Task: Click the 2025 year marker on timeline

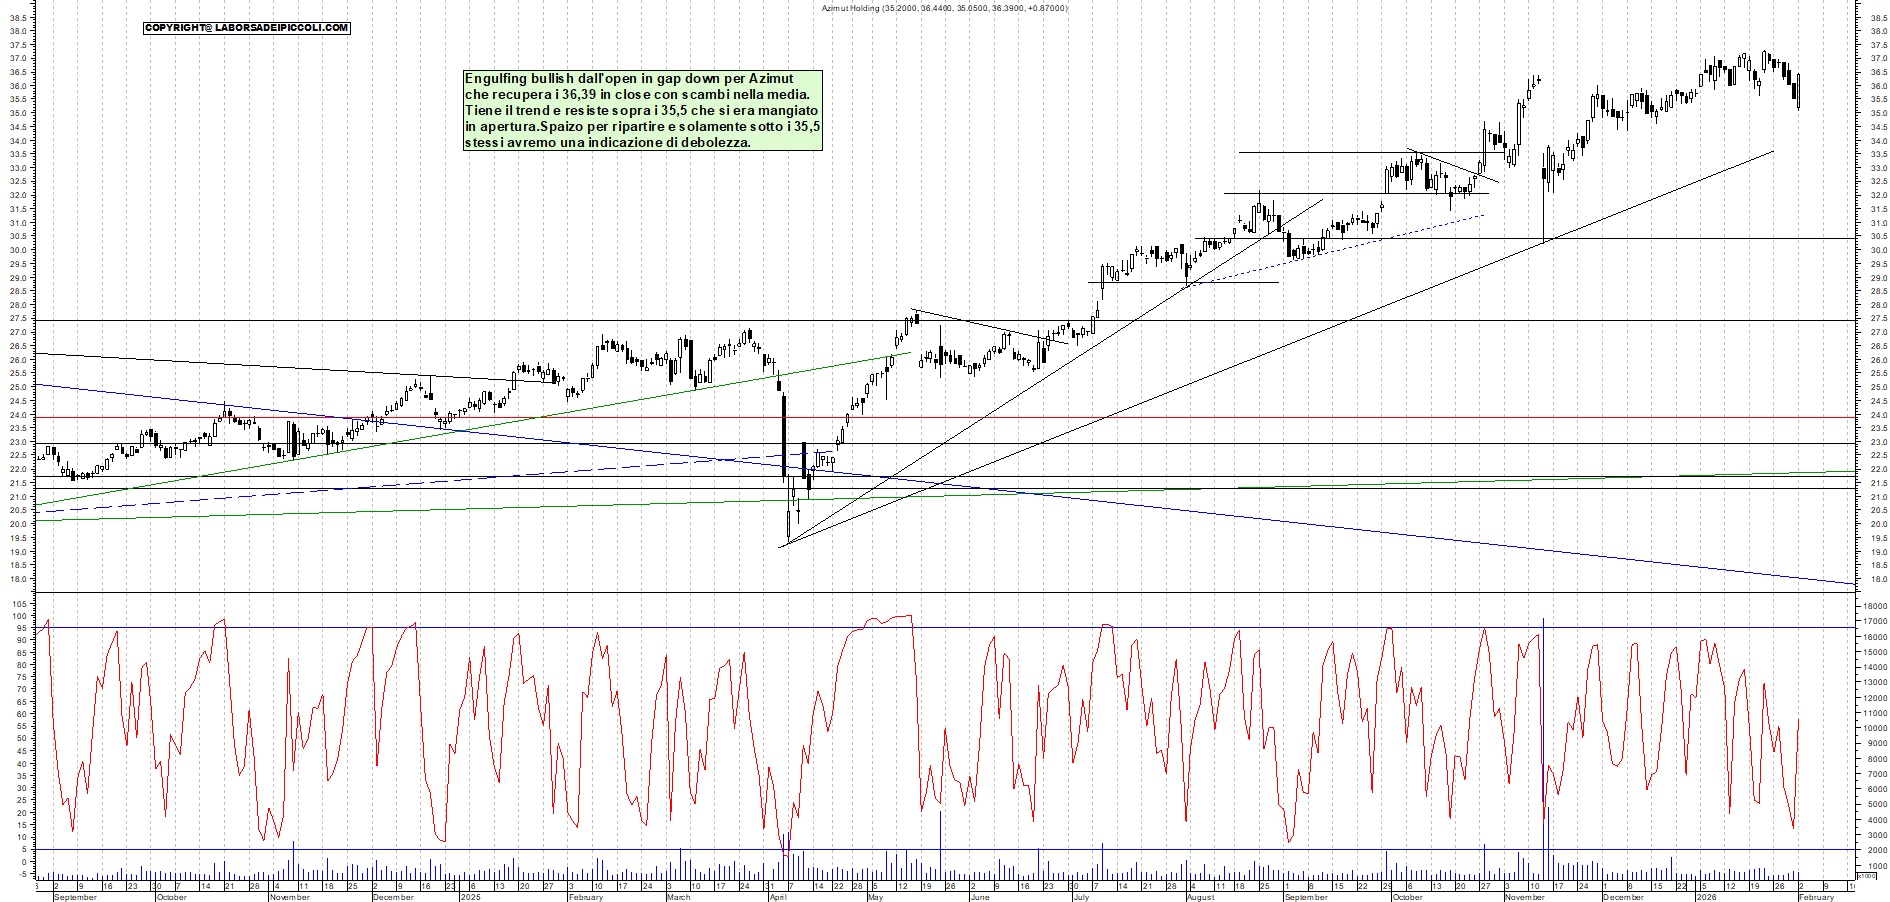Action: coord(470,897)
